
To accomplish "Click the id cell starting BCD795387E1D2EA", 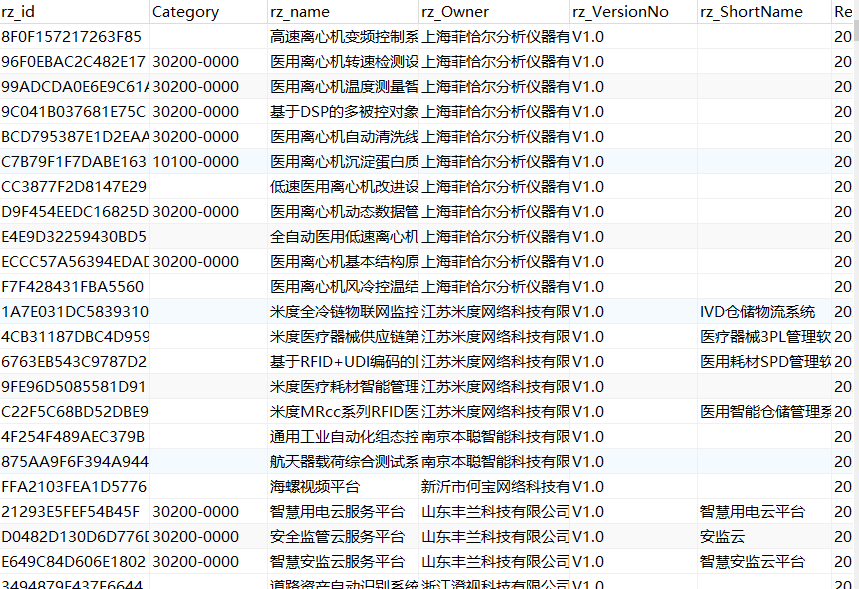I will (74, 136).
